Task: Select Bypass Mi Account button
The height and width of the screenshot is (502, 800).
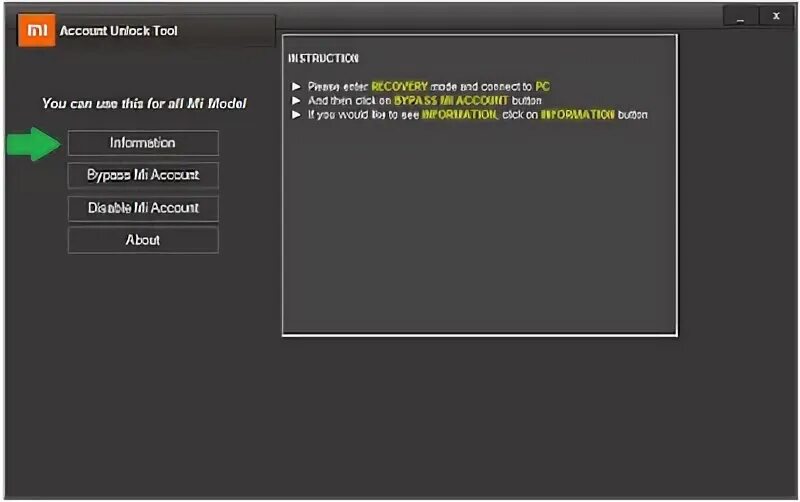Action: pyautogui.click(x=143, y=175)
